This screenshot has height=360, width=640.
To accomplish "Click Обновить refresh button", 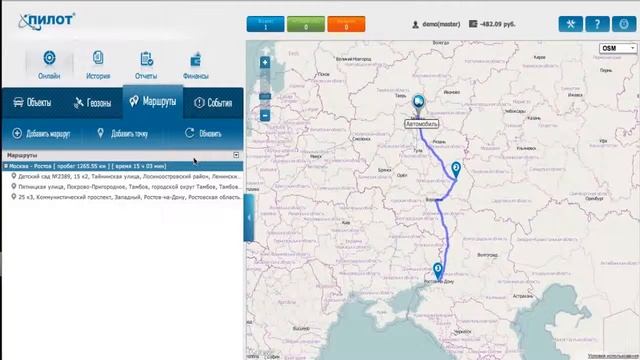I will pos(203,133).
